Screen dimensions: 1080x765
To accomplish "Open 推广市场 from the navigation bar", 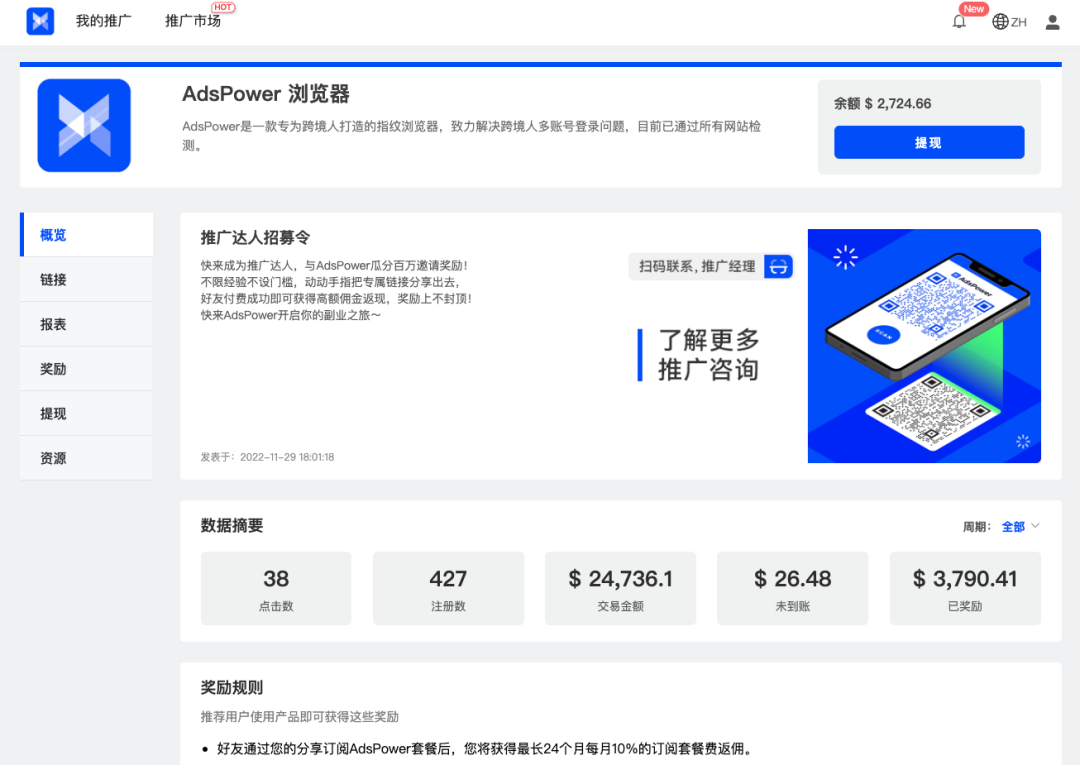I will pos(192,21).
